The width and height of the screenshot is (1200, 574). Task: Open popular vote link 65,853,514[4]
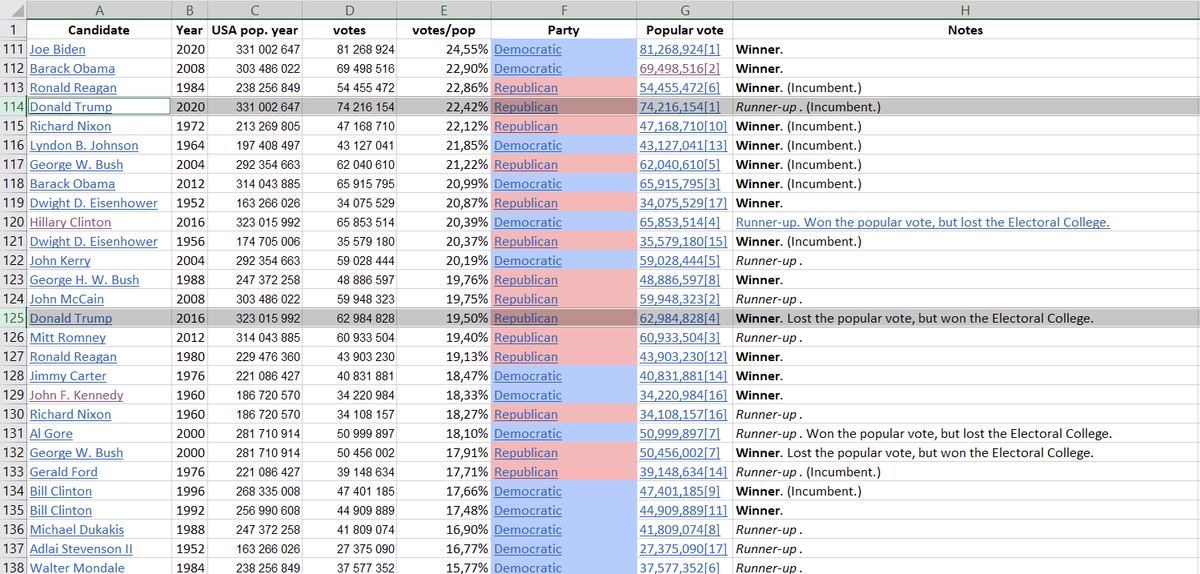680,222
